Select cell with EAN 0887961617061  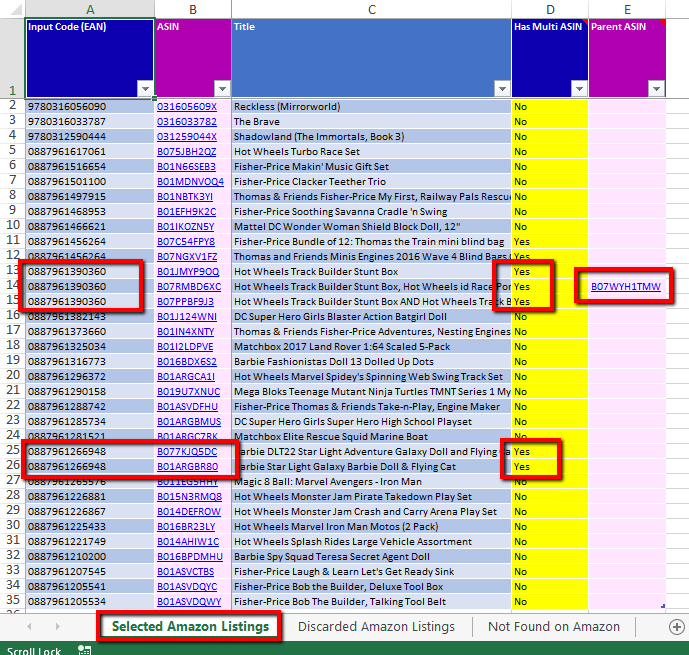[90, 152]
